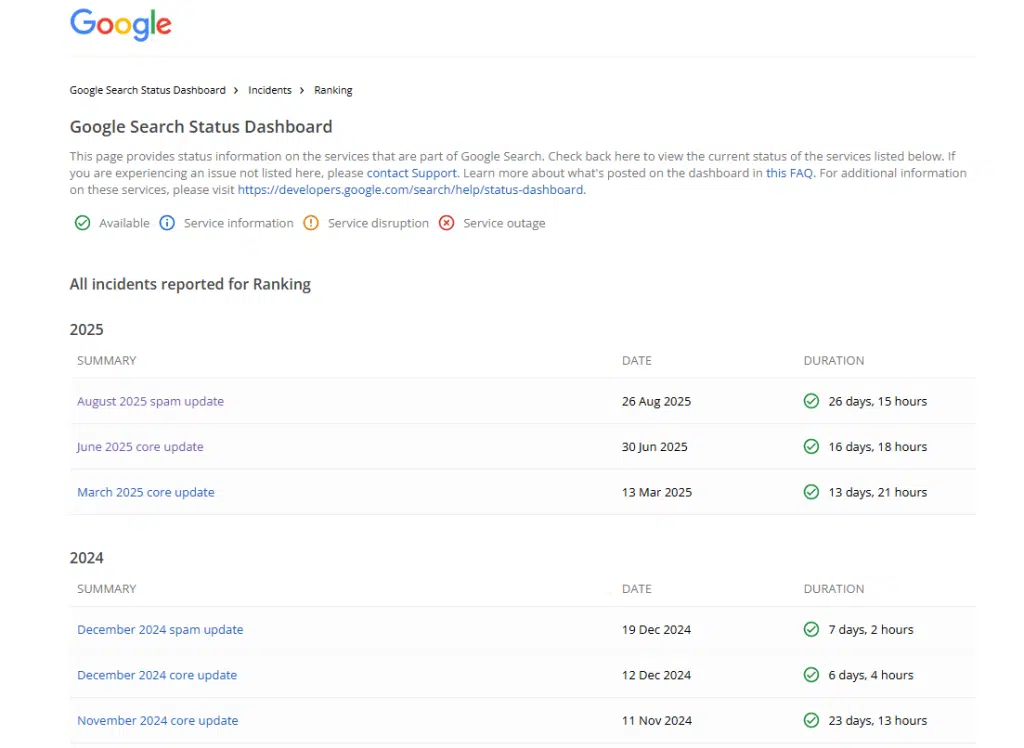Click green checkmark beside 23 days, 13 hours
Image resolution: width=1024 pixels, height=748 pixels.
point(811,721)
